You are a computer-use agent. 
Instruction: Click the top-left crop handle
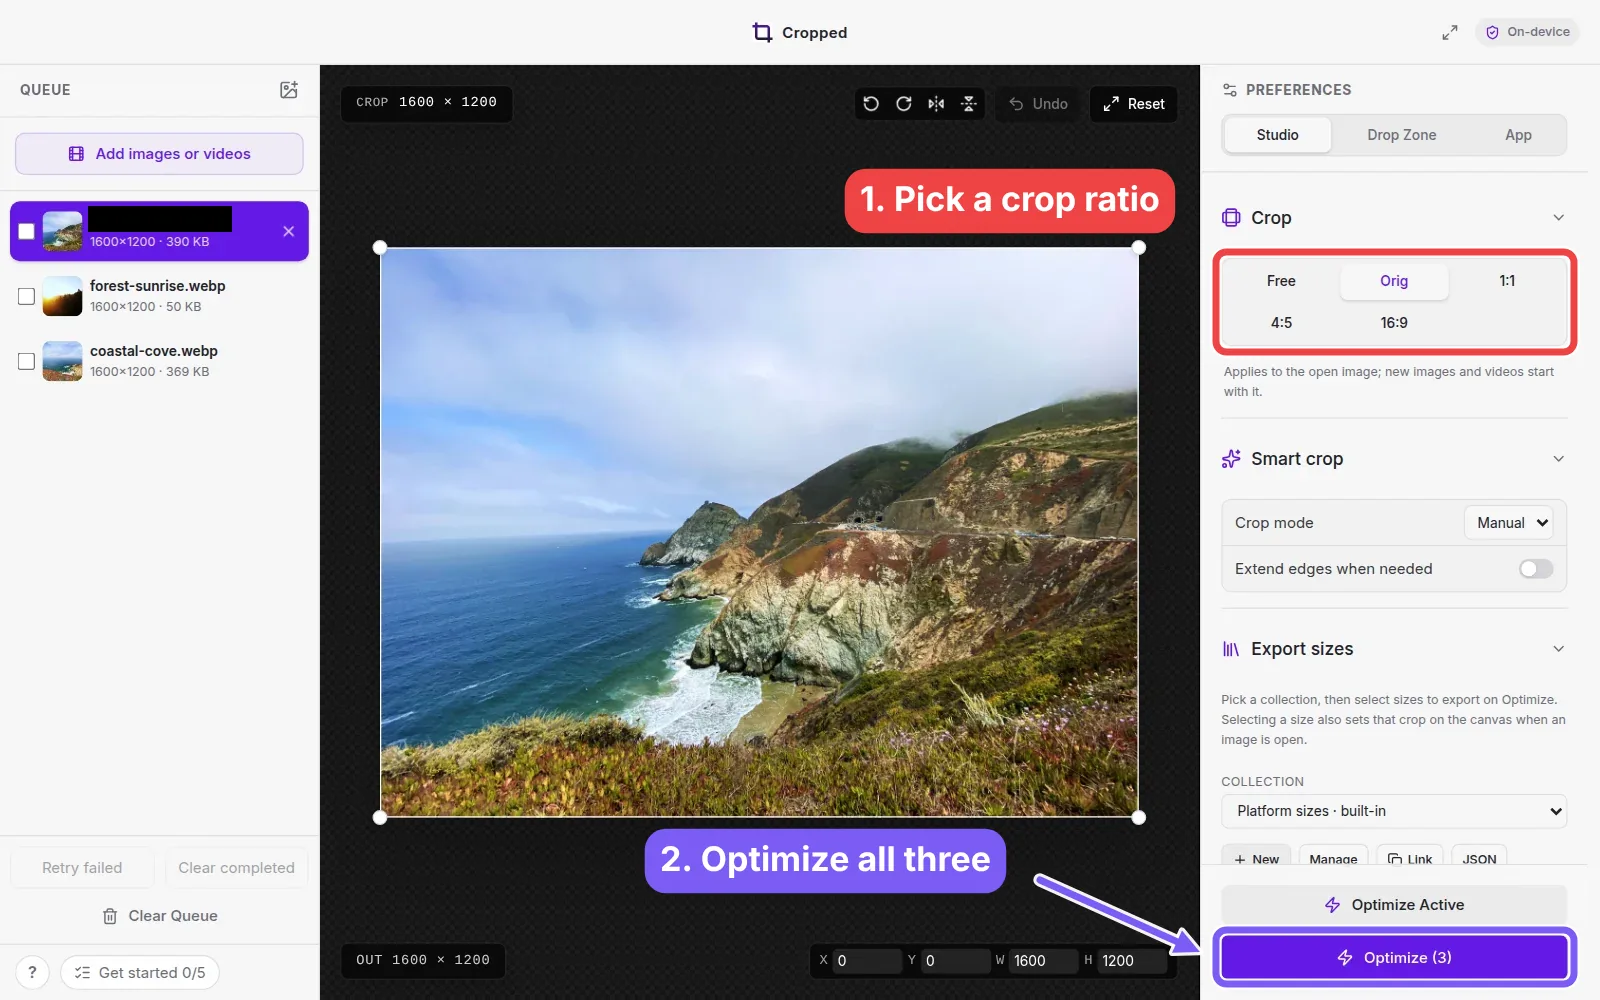[x=380, y=248]
